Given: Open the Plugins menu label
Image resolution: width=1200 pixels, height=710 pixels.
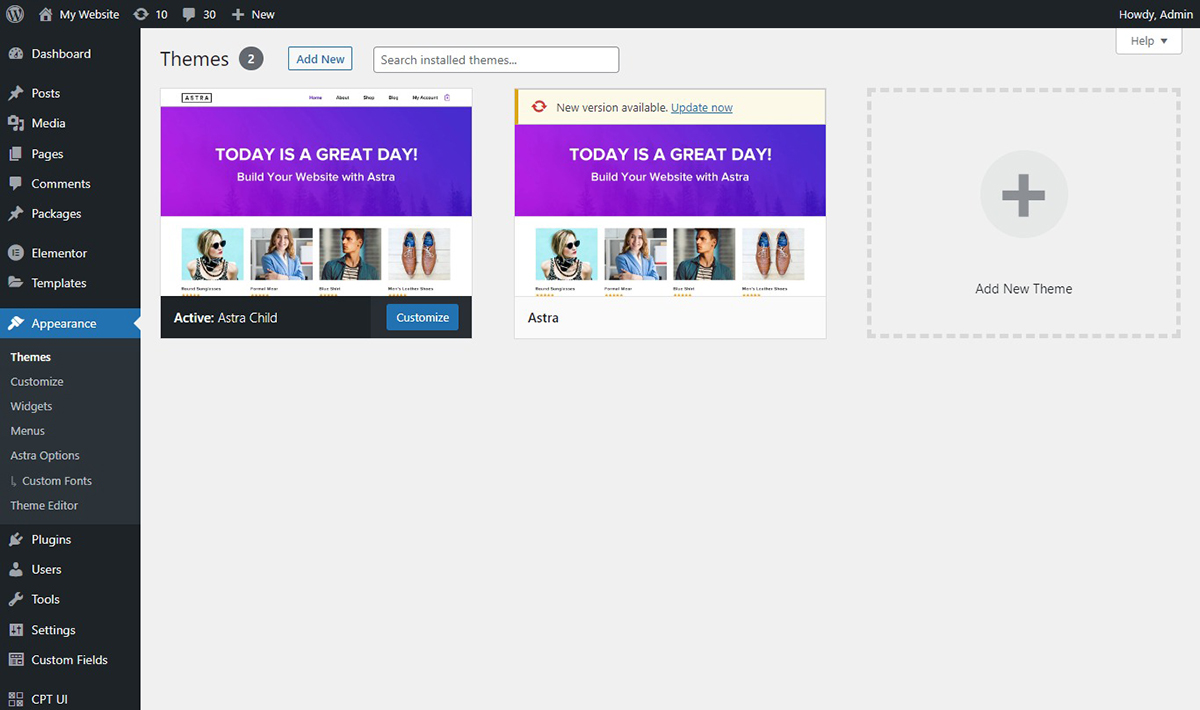Looking at the screenshot, I should (x=51, y=539).
